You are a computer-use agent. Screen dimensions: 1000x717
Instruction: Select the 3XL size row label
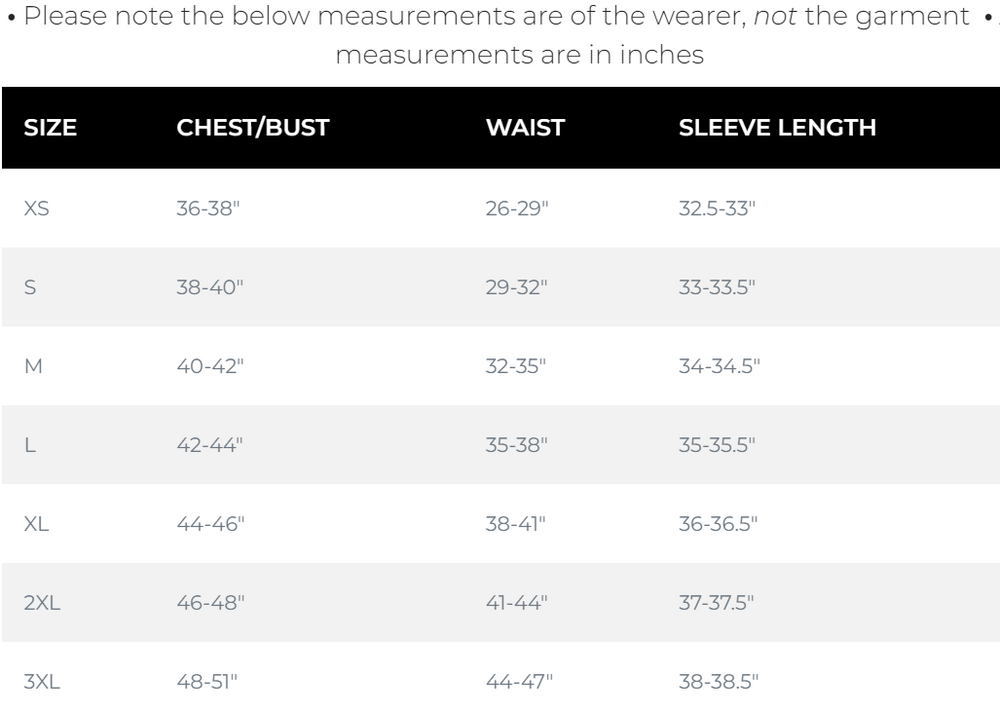42,681
